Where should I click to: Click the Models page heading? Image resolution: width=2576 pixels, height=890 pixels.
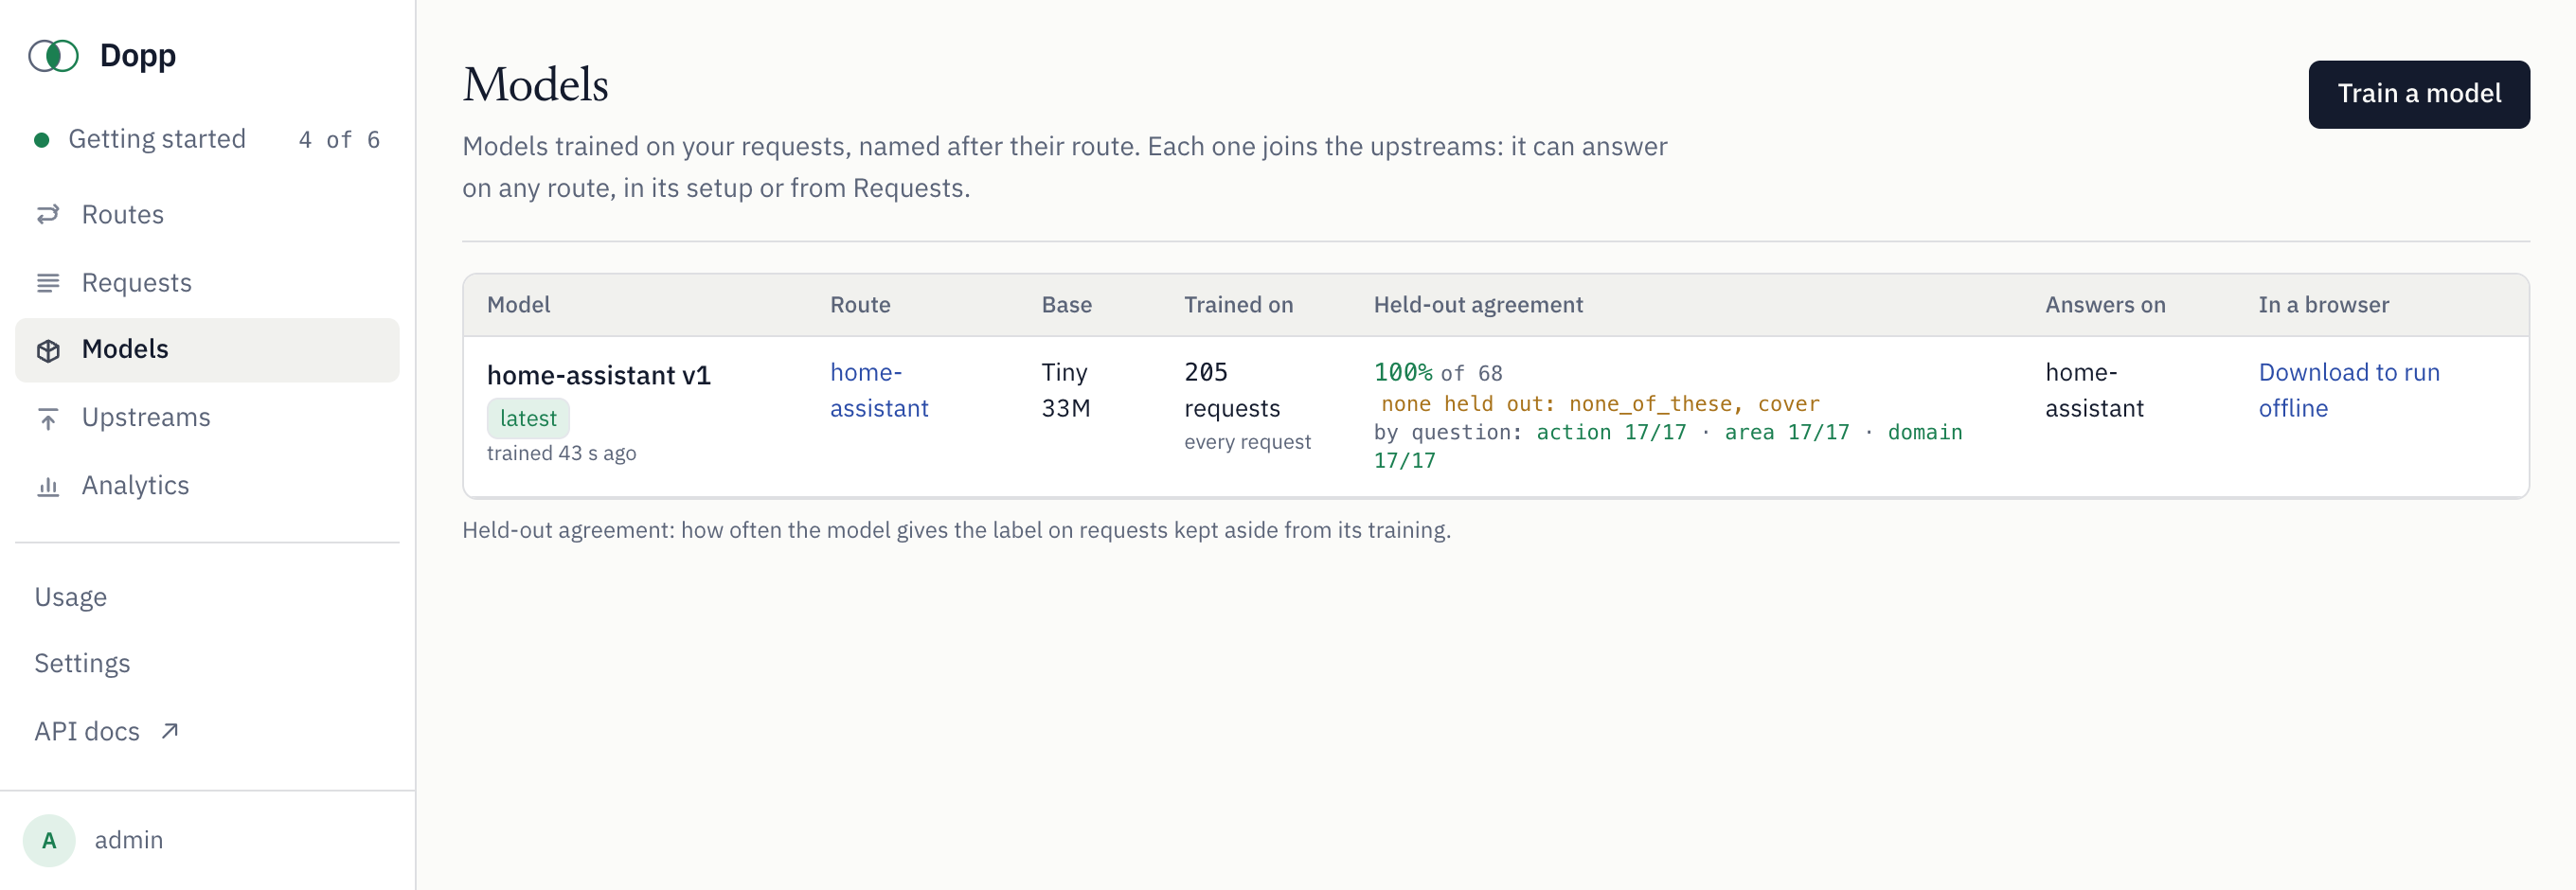pyautogui.click(x=535, y=85)
